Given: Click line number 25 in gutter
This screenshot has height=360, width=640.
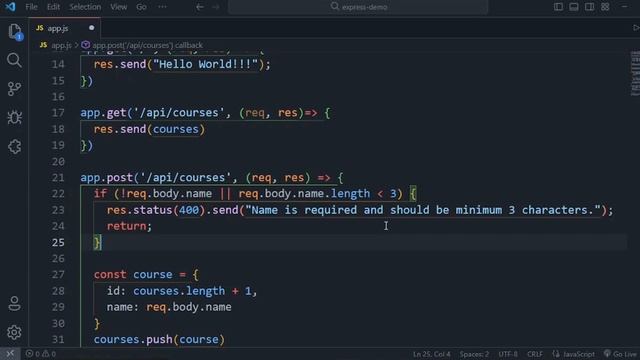Looking at the screenshot, I should [58, 242].
